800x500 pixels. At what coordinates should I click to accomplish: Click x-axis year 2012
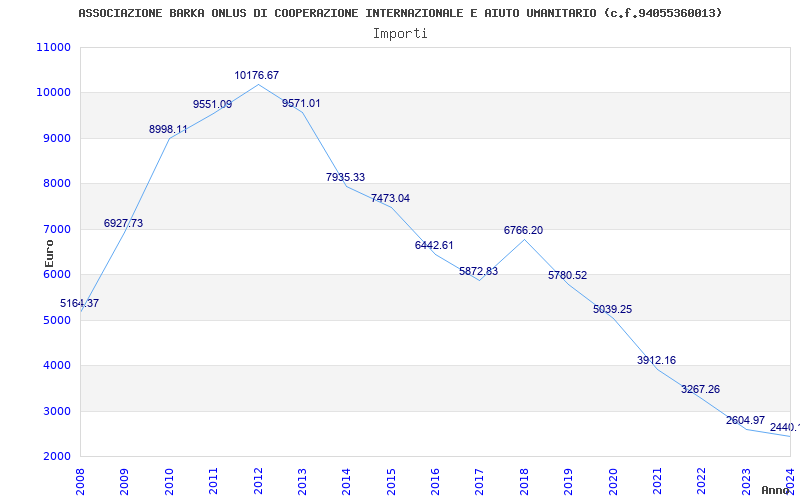(x=258, y=481)
